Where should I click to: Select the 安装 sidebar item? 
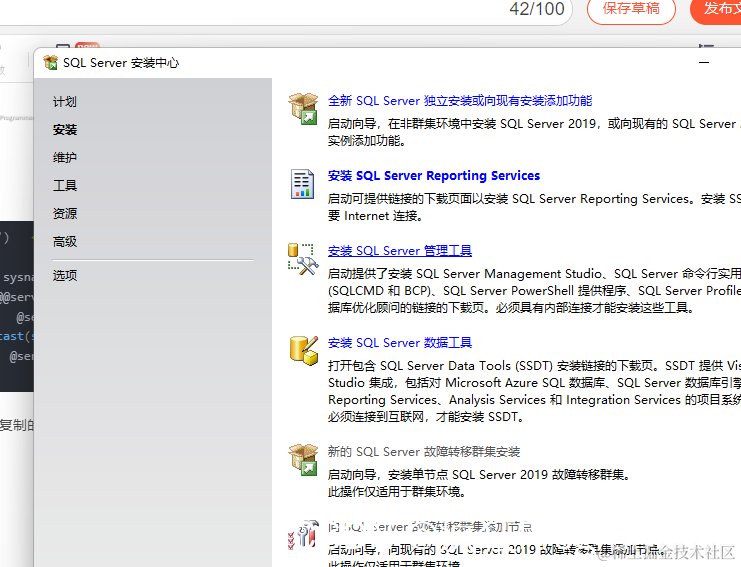point(65,129)
